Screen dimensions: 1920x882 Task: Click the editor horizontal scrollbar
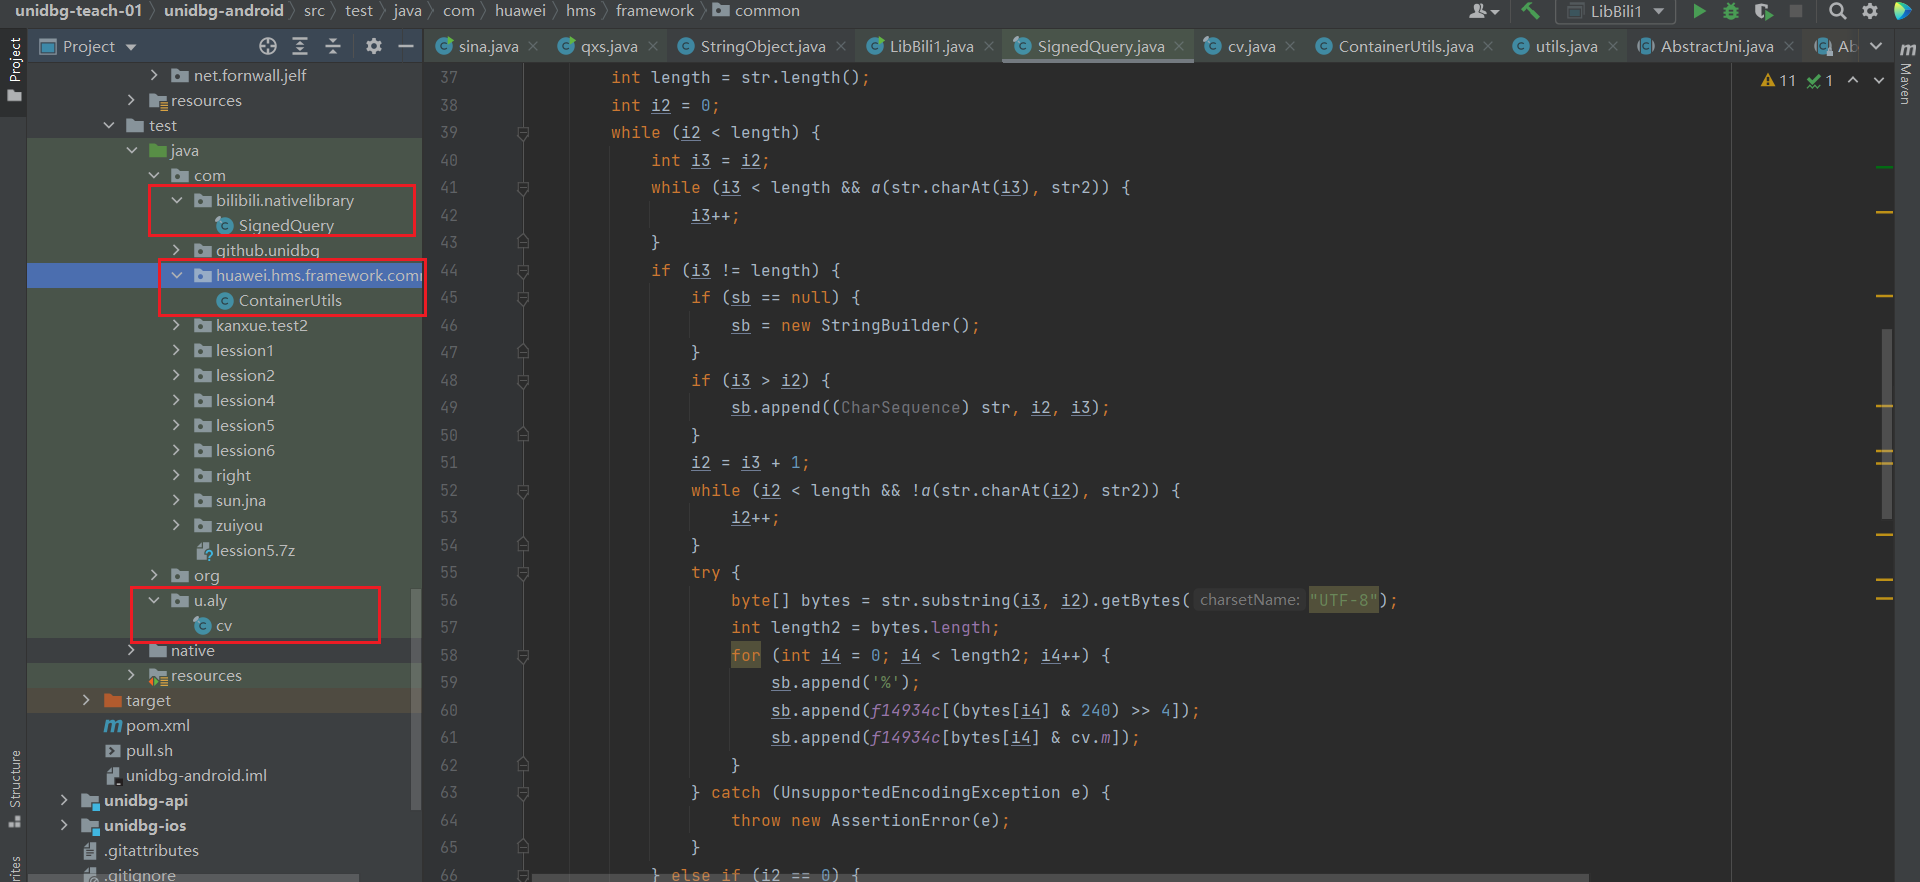pyautogui.click(x=1060, y=878)
